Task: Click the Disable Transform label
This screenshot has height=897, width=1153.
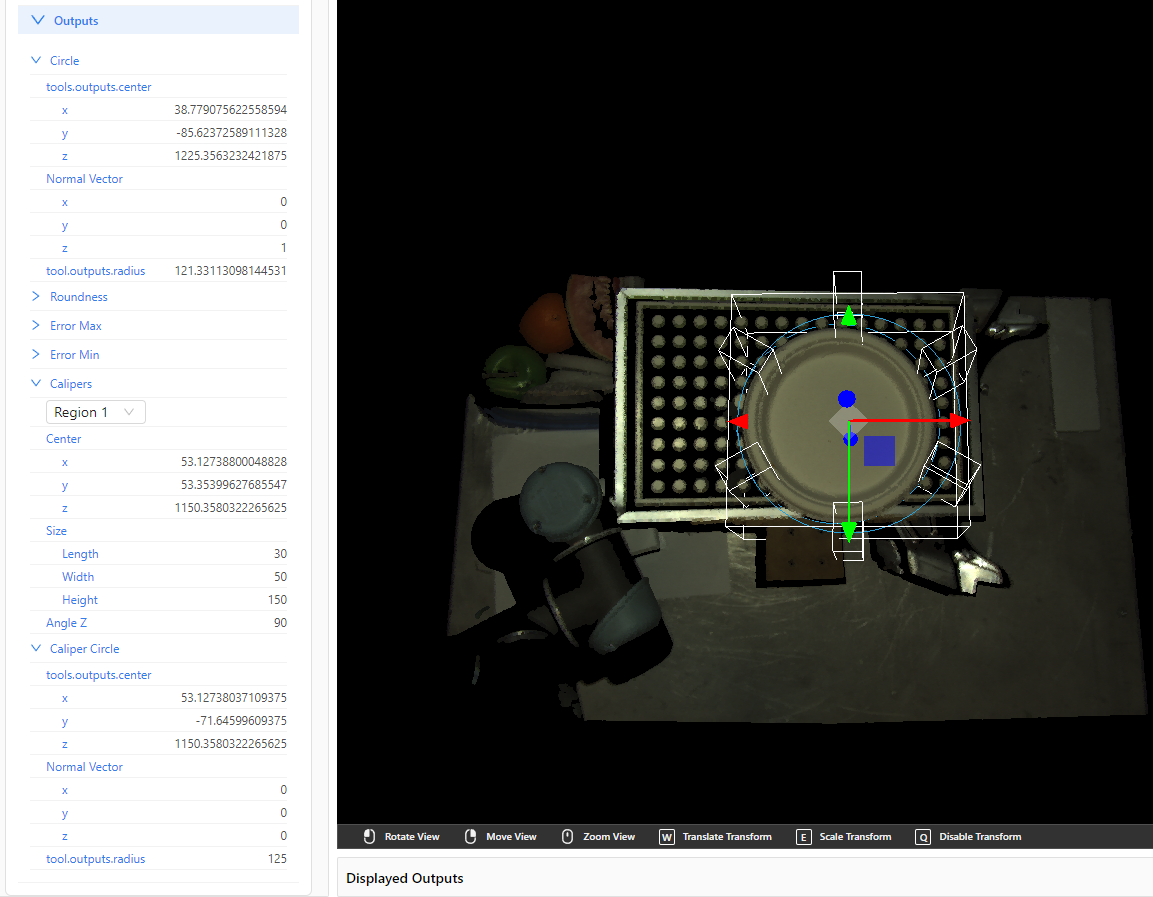Action: pyautogui.click(x=980, y=837)
